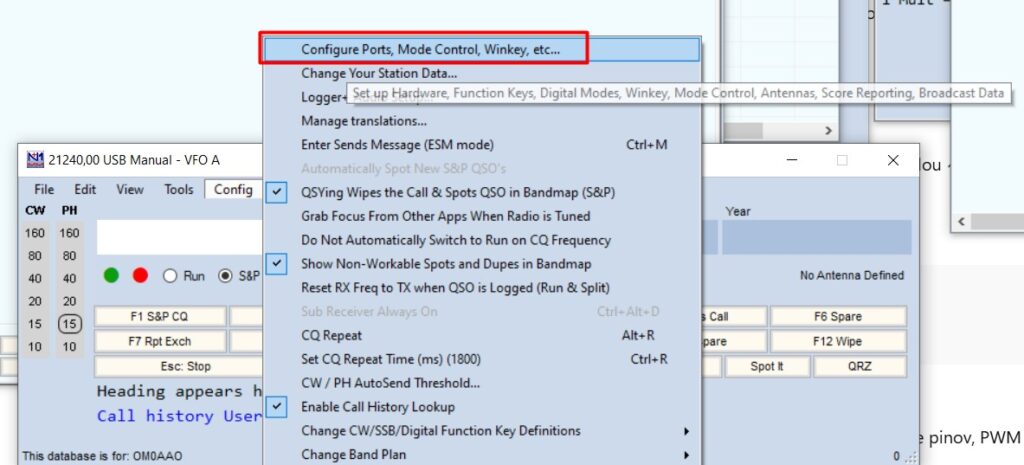1024x465 pixels.
Task: Open the Tools menu
Action: click(179, 189)
